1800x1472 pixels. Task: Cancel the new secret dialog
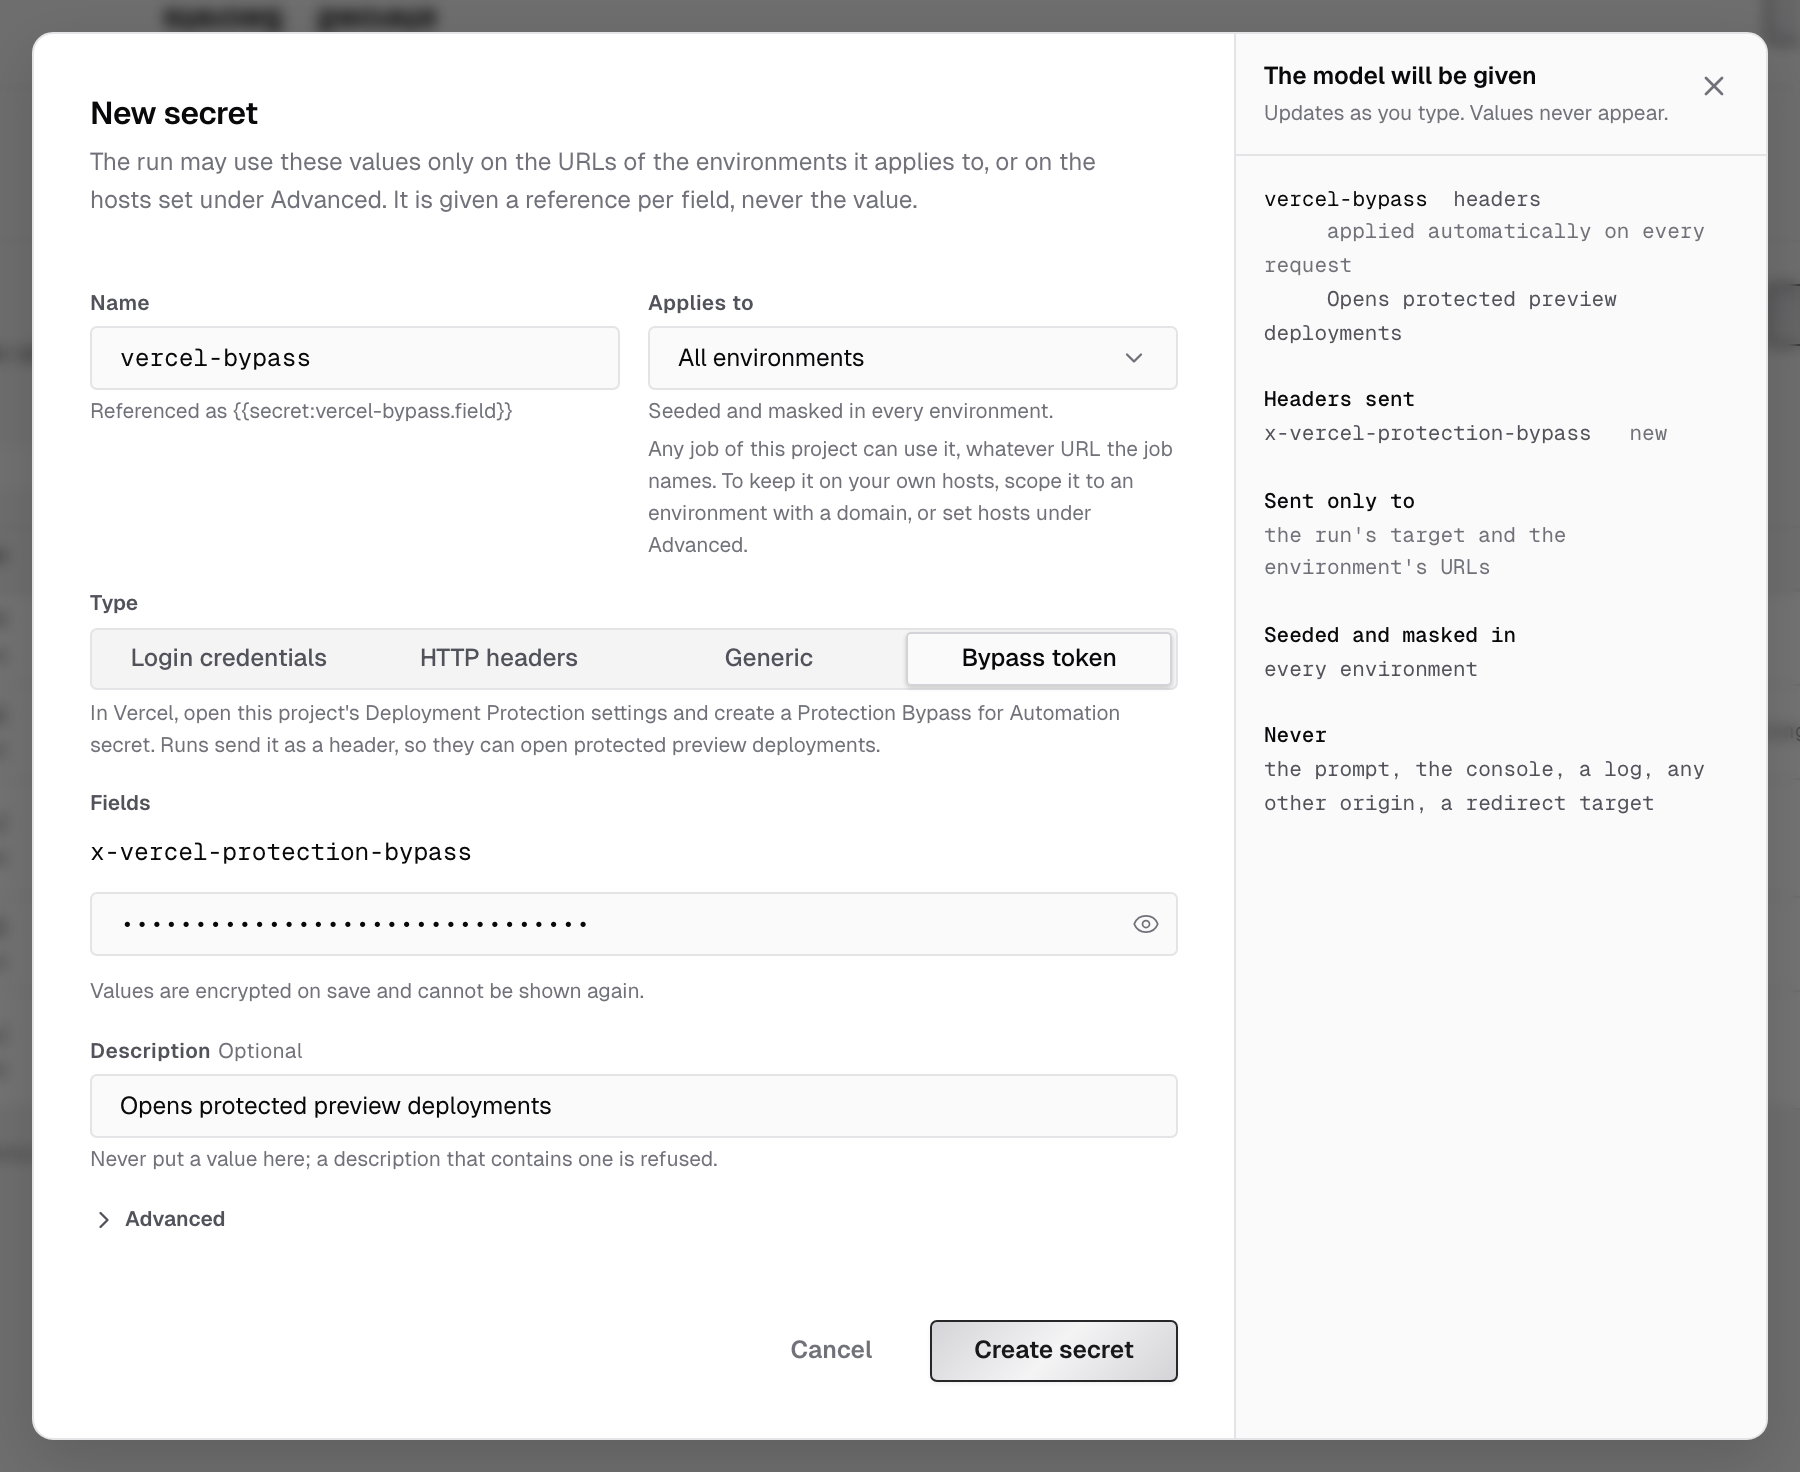(x=831, y=1350)
